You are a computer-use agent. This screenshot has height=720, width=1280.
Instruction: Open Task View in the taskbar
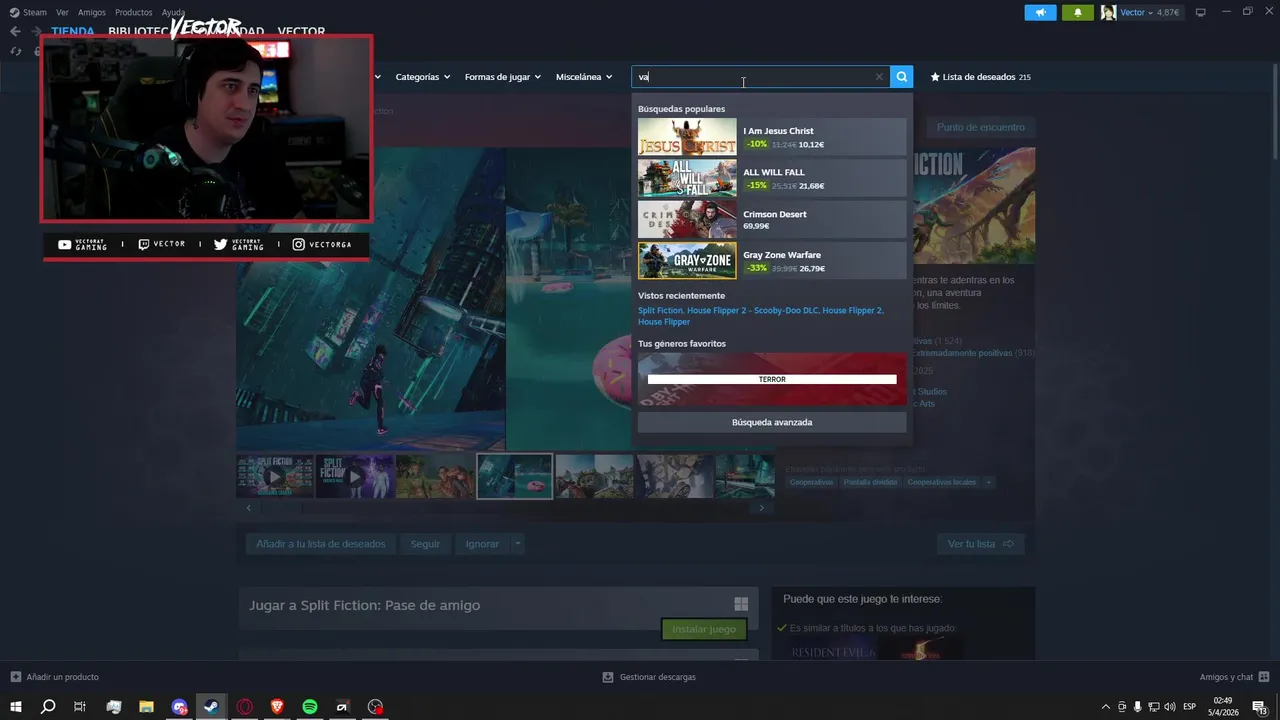tap(80, 706)
